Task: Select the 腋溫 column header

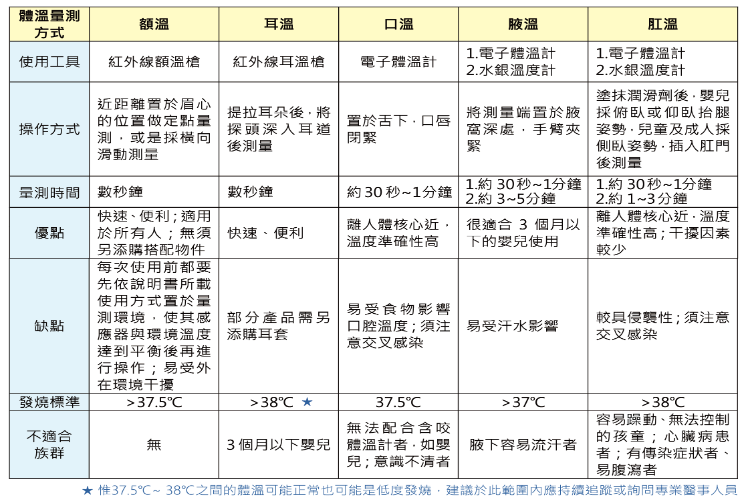Action: [x=523, y=24]
